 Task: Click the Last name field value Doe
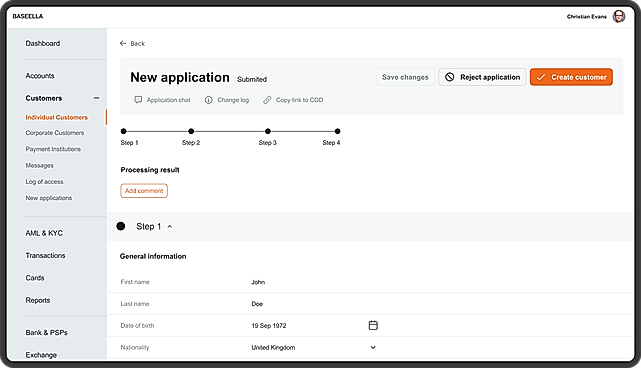[x=257, y=304]
